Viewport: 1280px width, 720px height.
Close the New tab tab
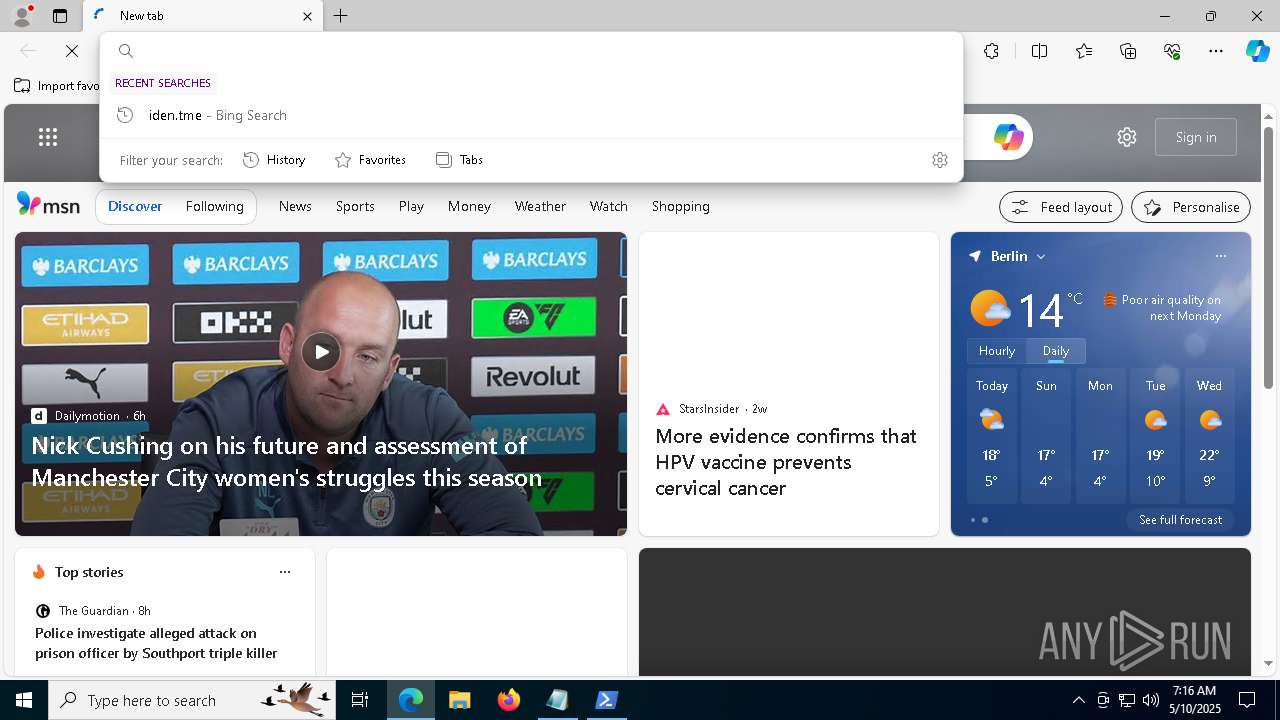pos(307,16)
